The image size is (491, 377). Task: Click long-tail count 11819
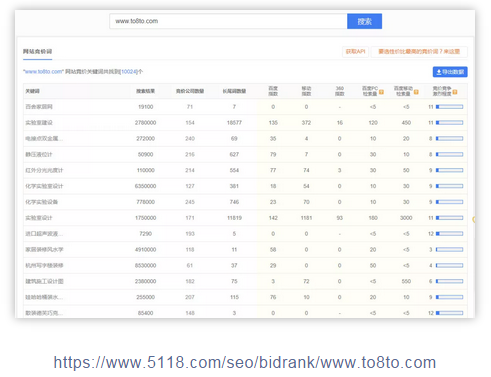(234, 218)
